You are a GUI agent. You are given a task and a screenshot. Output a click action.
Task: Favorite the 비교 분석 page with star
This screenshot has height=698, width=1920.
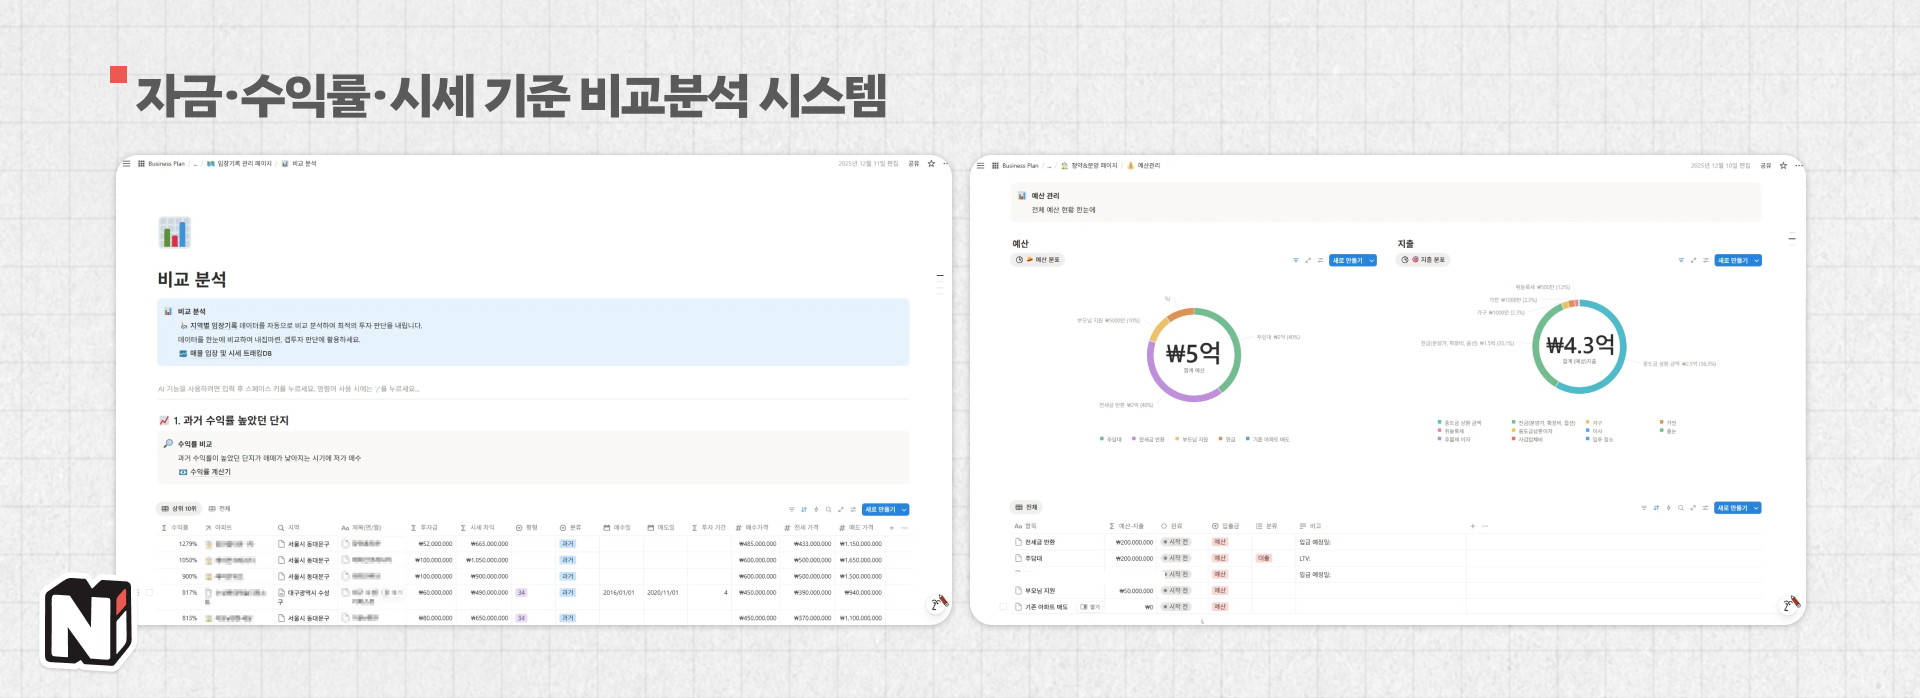(x=931, y=163)
